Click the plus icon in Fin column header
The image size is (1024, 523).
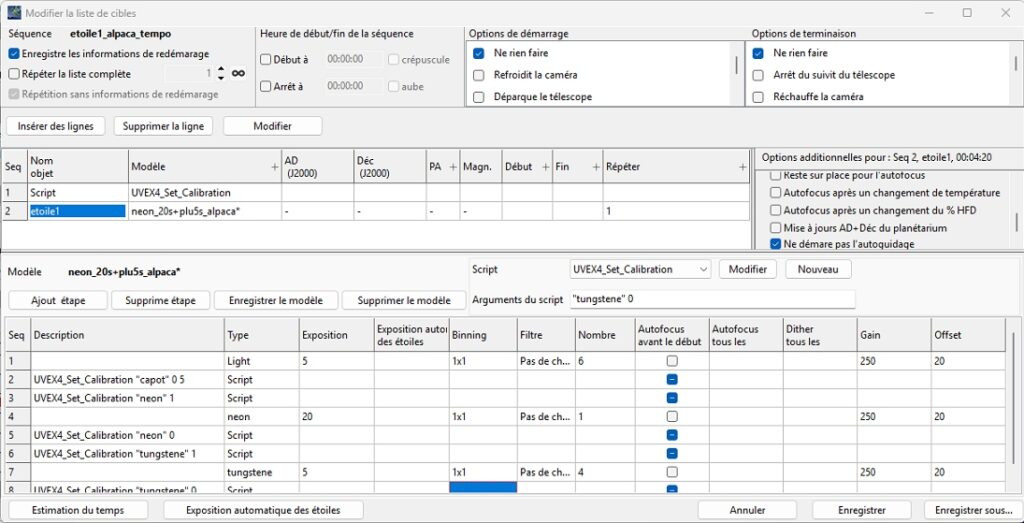pyautogui.click(x=596, y=167)
